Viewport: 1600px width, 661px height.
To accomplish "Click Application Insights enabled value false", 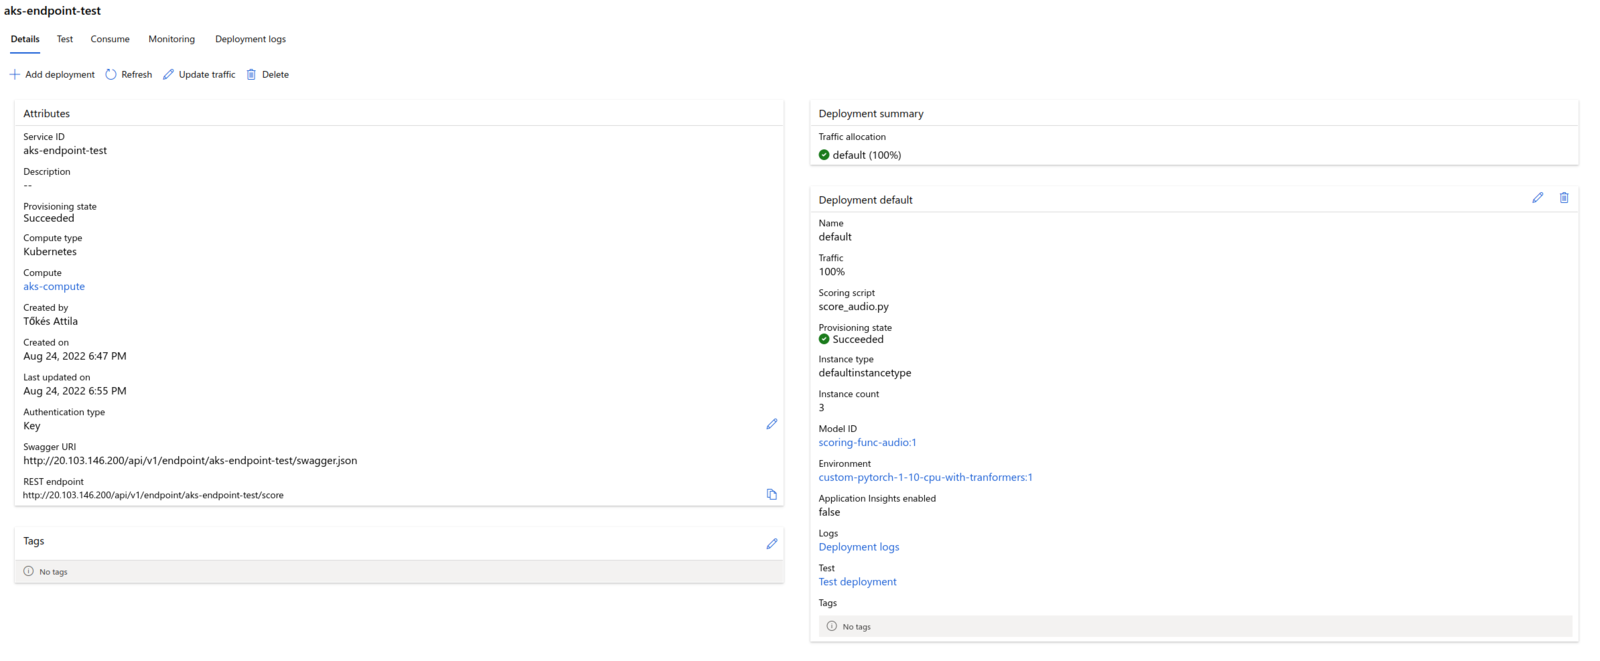I will pyautogui.click(x=829, y=512).
